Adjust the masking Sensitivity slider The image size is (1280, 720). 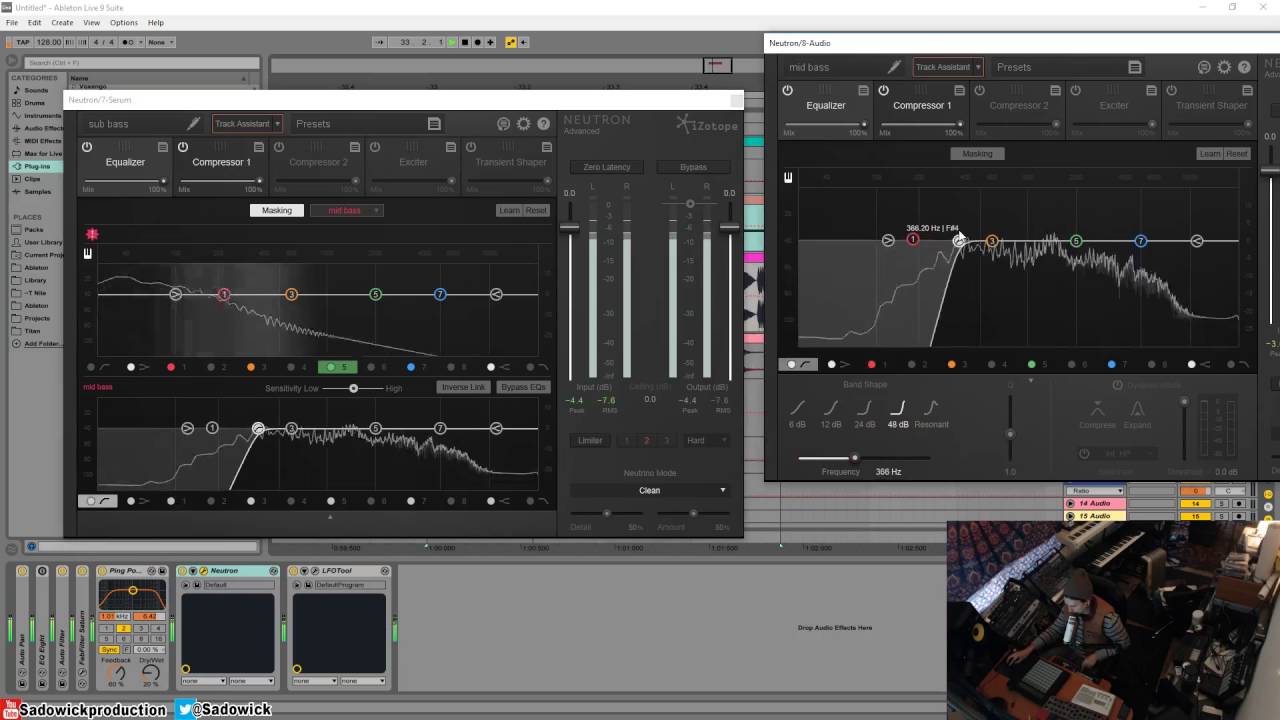point(353,388)
